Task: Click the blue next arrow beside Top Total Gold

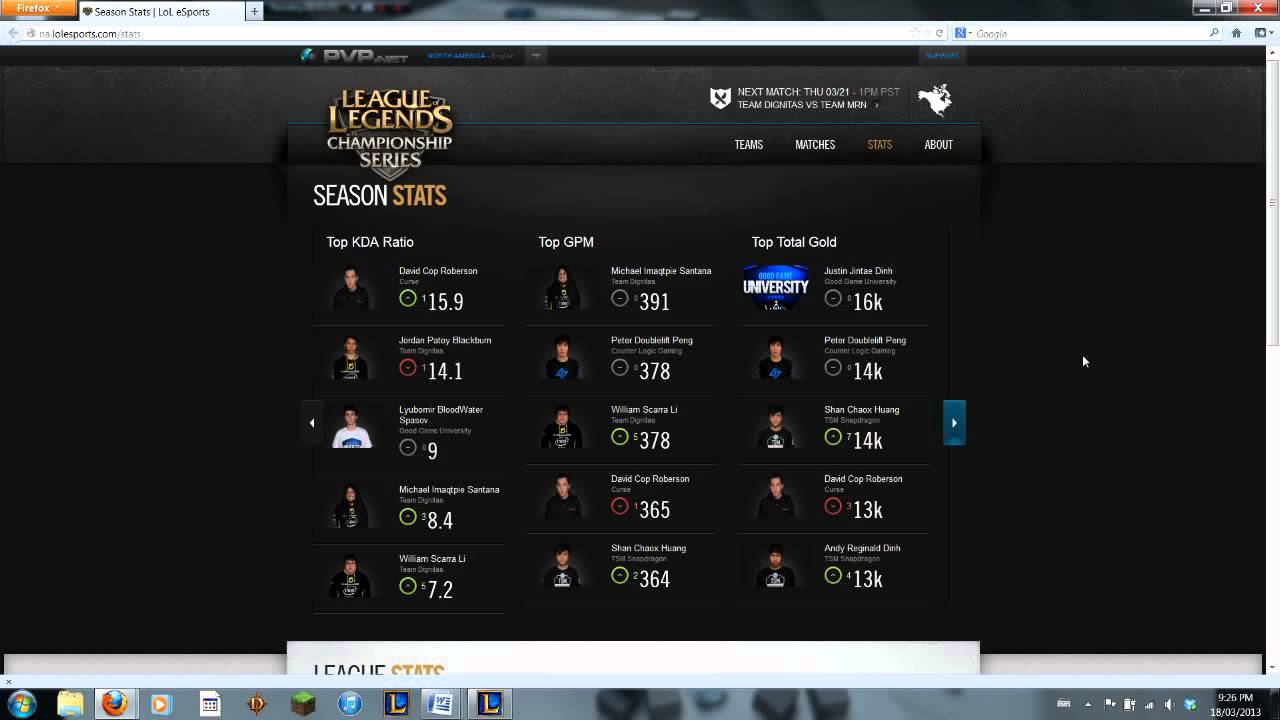Action: click(x=954, y=423)
